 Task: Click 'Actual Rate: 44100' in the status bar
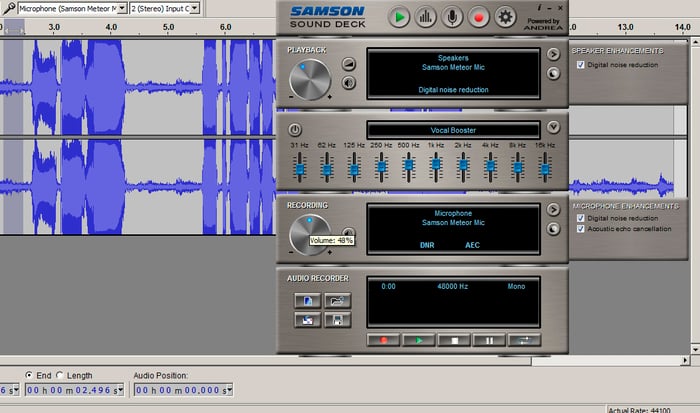(639, 410)
